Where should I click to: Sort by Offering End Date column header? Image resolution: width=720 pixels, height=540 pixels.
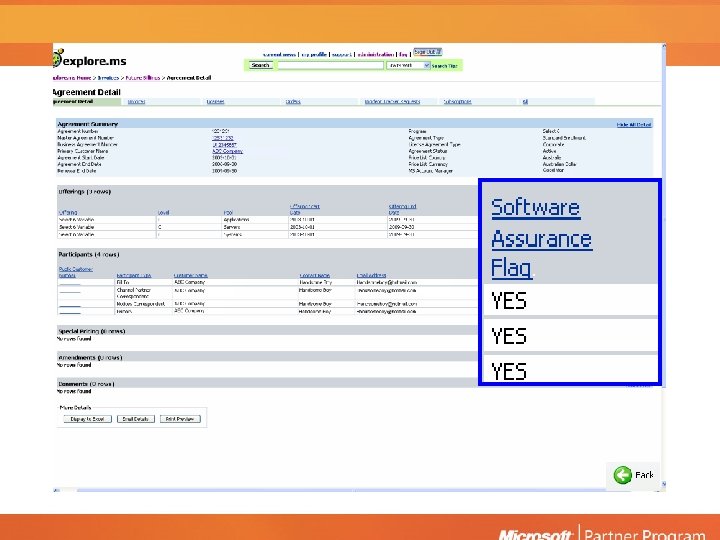click(x=403, y=209)
